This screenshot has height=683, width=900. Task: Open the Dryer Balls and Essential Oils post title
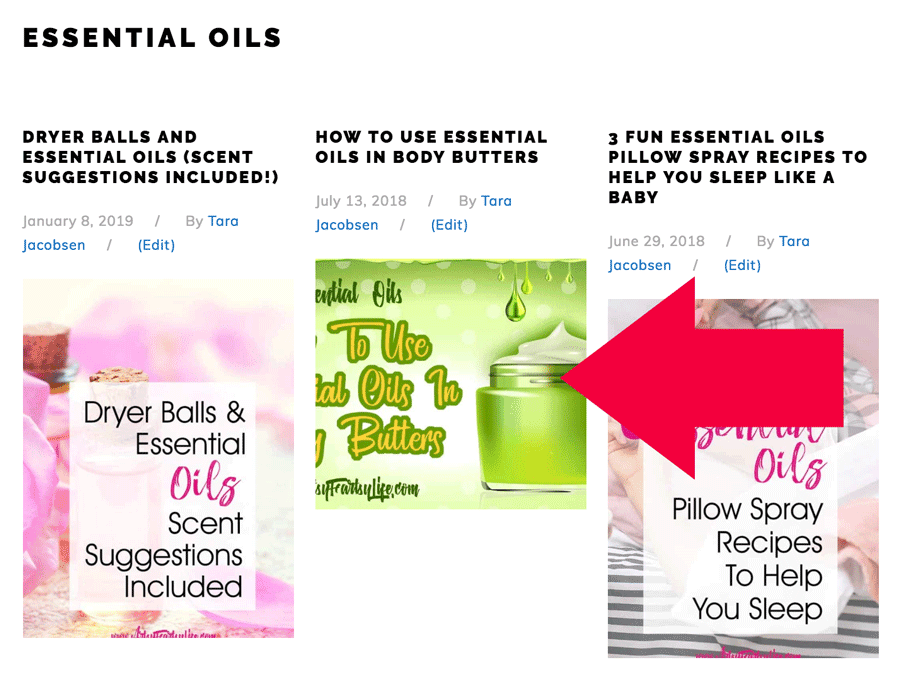point(150,157)
